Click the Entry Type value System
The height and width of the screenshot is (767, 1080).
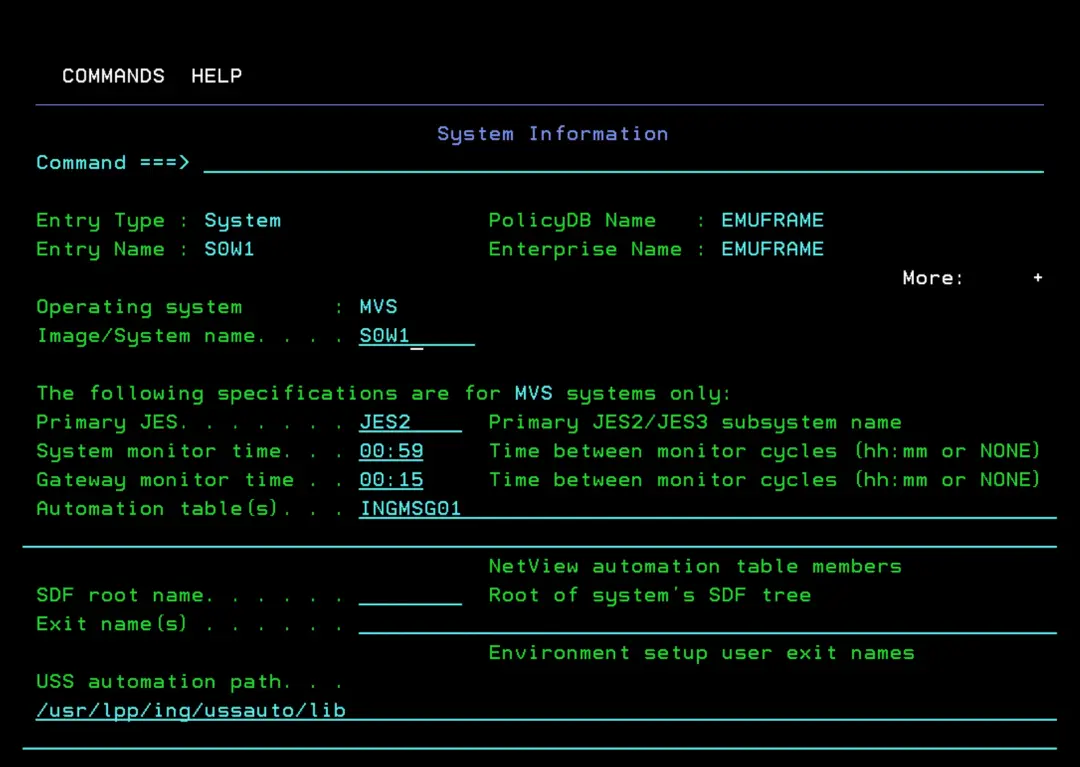(242, 221)
